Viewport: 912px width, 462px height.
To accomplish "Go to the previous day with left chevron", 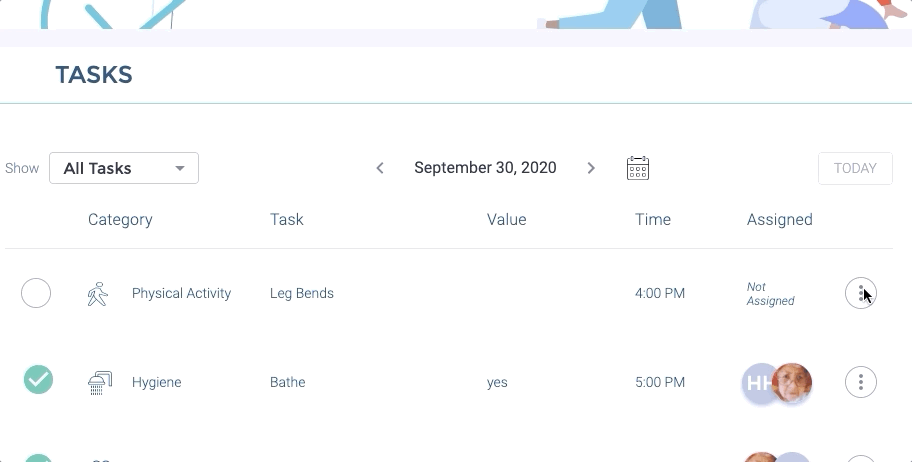I will coord(380,168).
